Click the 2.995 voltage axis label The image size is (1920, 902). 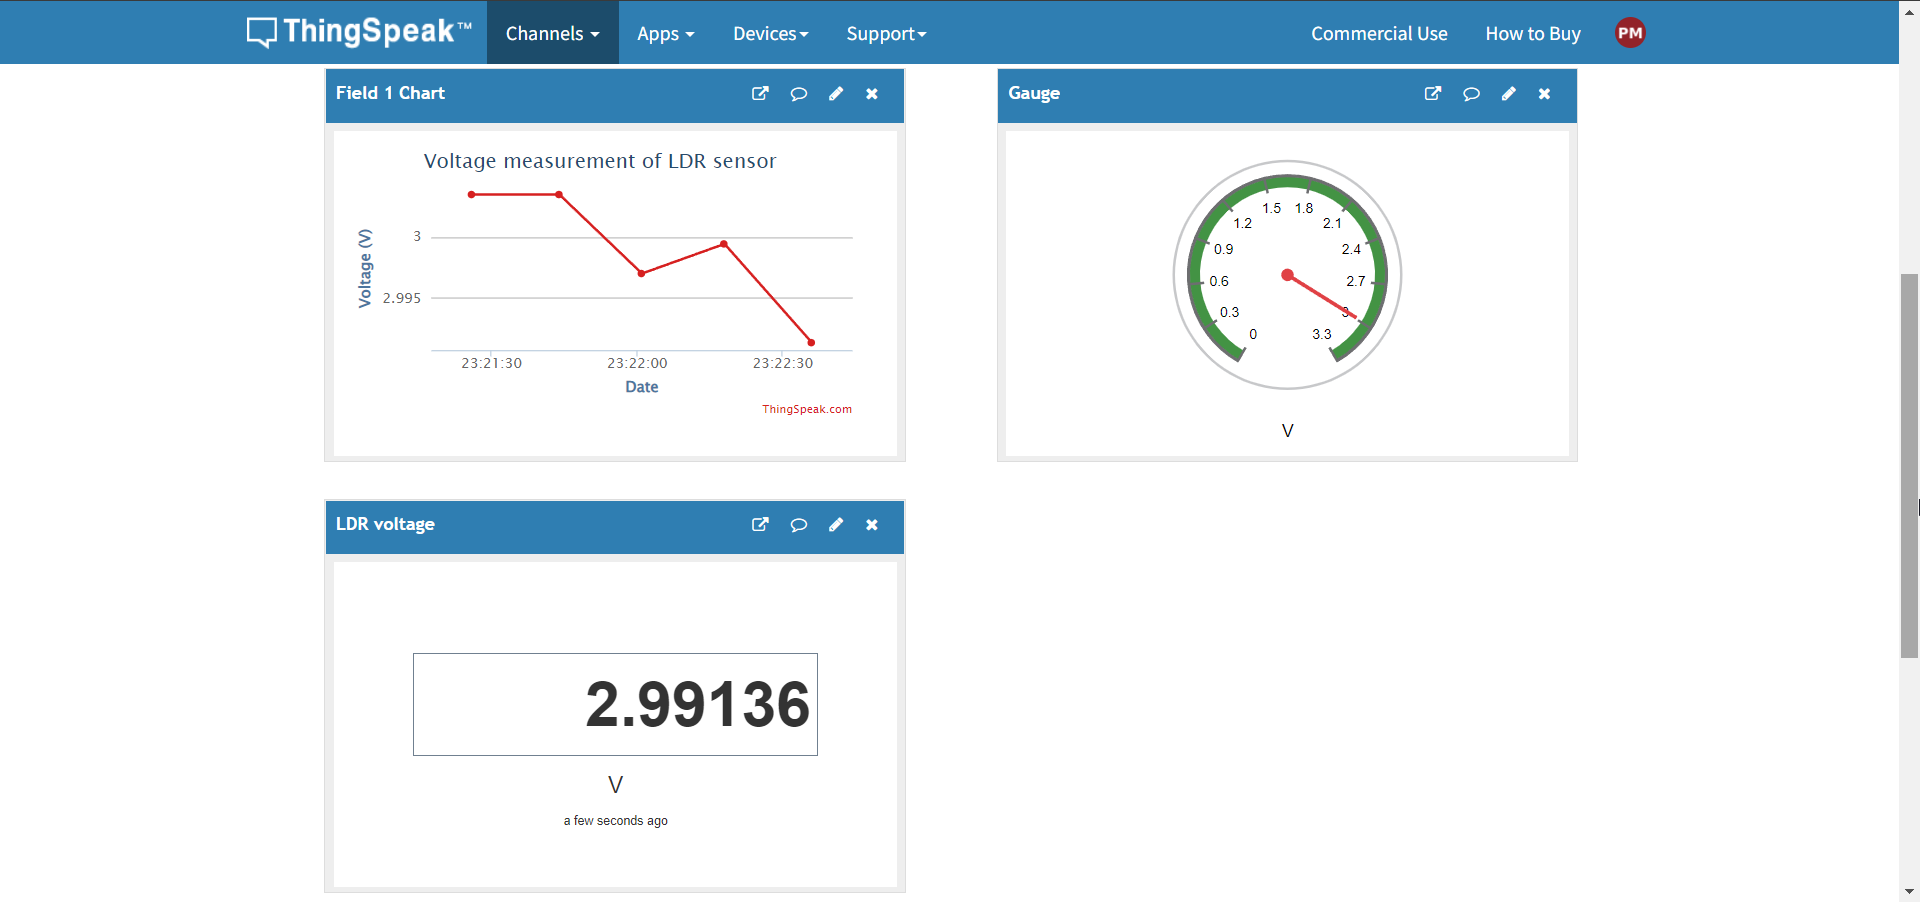pyautogui.click(x=402, y=298)
